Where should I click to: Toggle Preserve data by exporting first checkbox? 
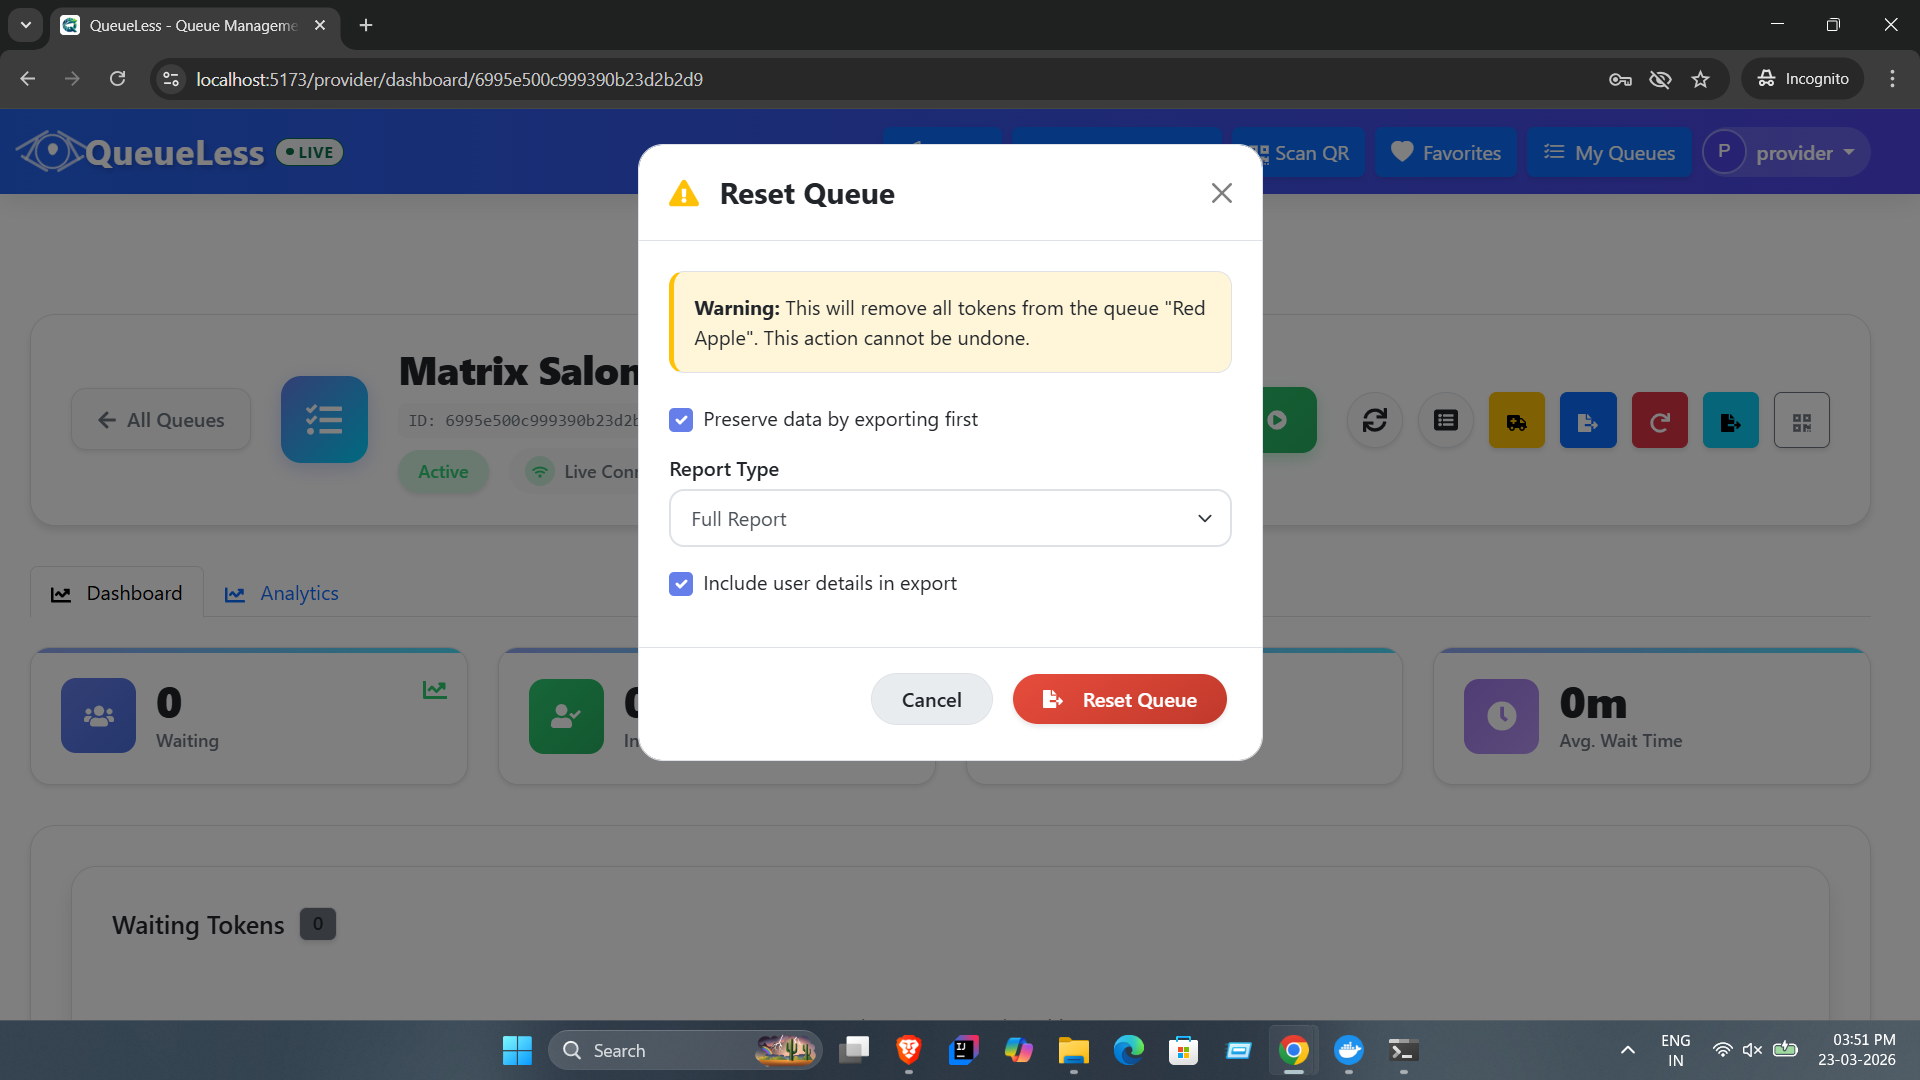tap(681, 420)
